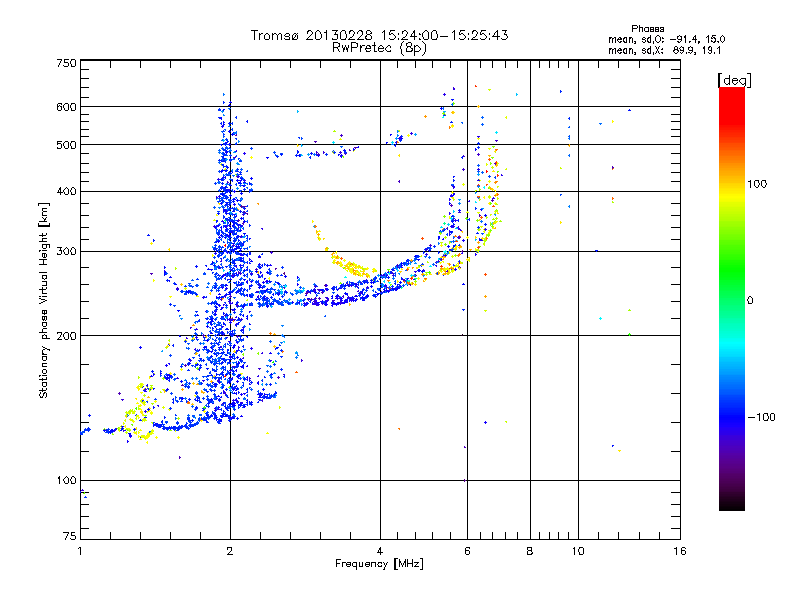Click the y-axis tick label '400'

(66, 192)
